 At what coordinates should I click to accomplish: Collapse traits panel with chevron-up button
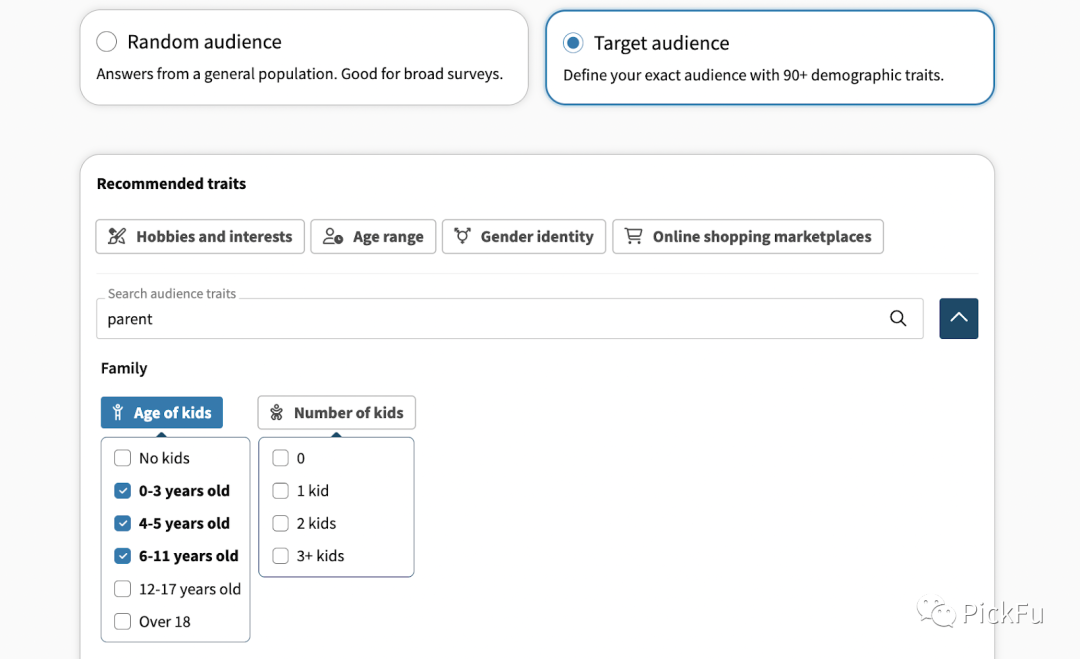(958, 319)
